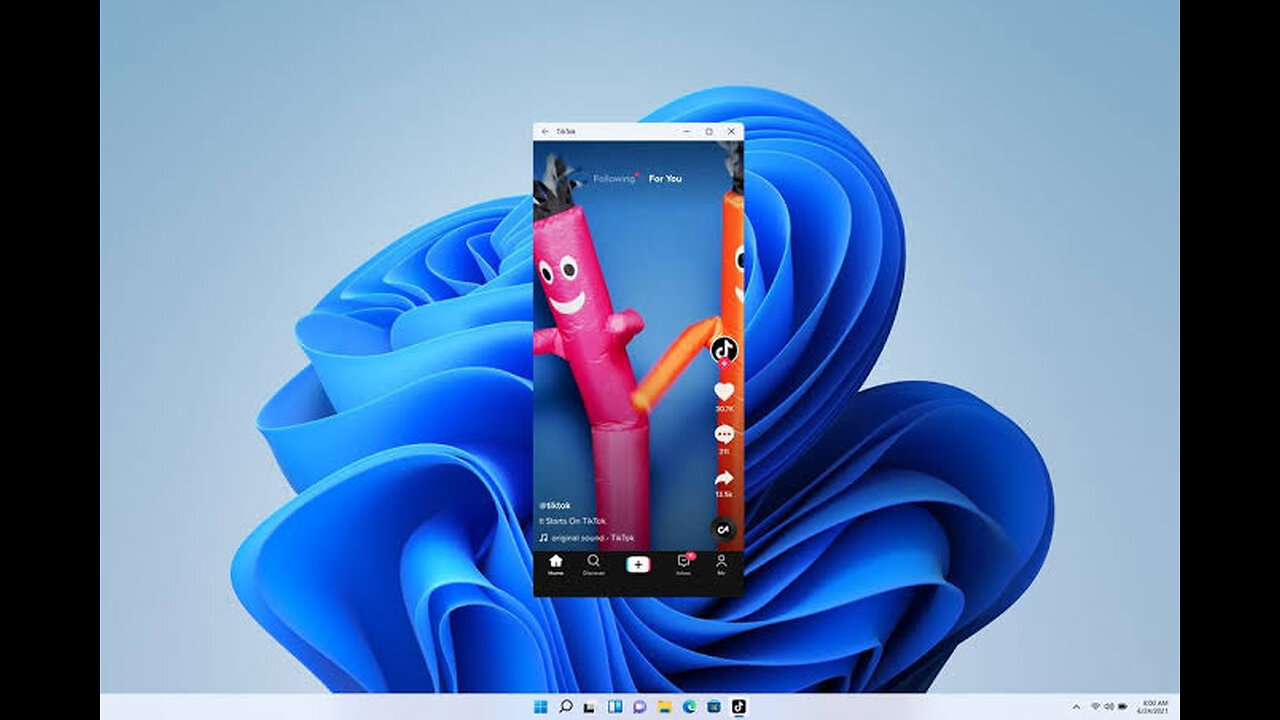This screenshot has width=1280, height=720.
Task: Go back using TikTok window's back arrow
Action: tap(544, 131)
